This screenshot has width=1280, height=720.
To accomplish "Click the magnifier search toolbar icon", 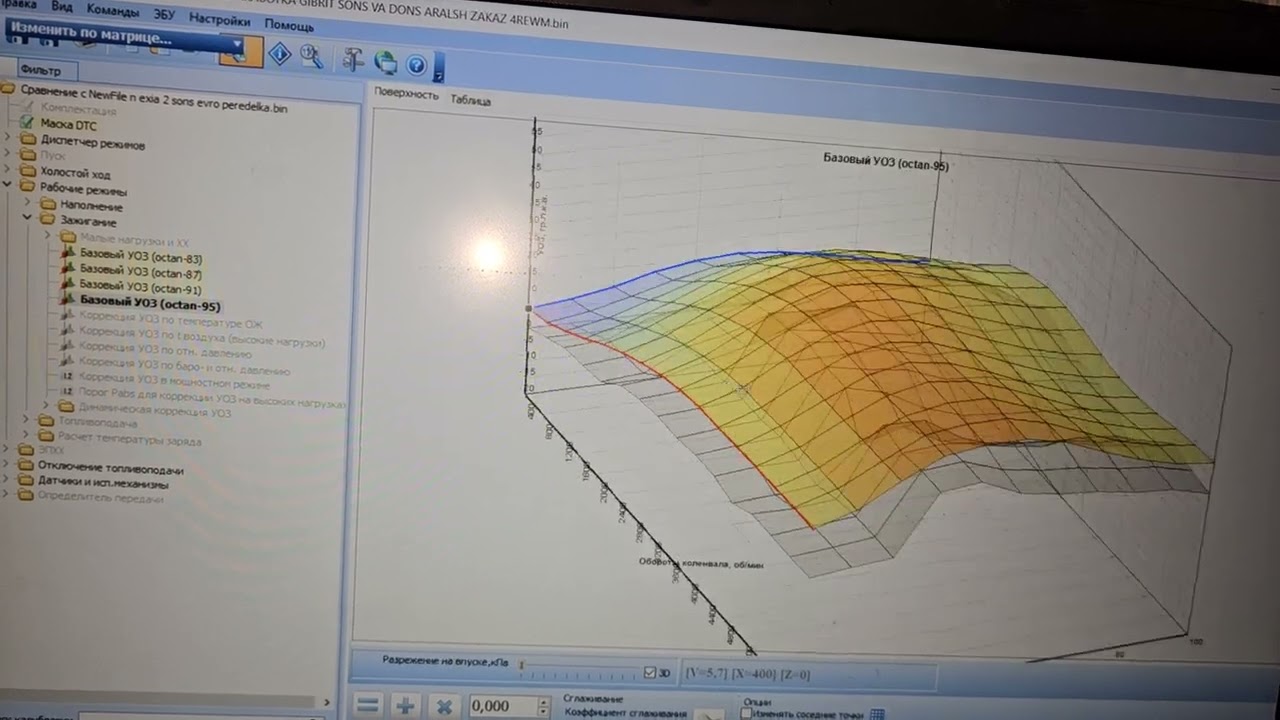I will tap(311, 57).
